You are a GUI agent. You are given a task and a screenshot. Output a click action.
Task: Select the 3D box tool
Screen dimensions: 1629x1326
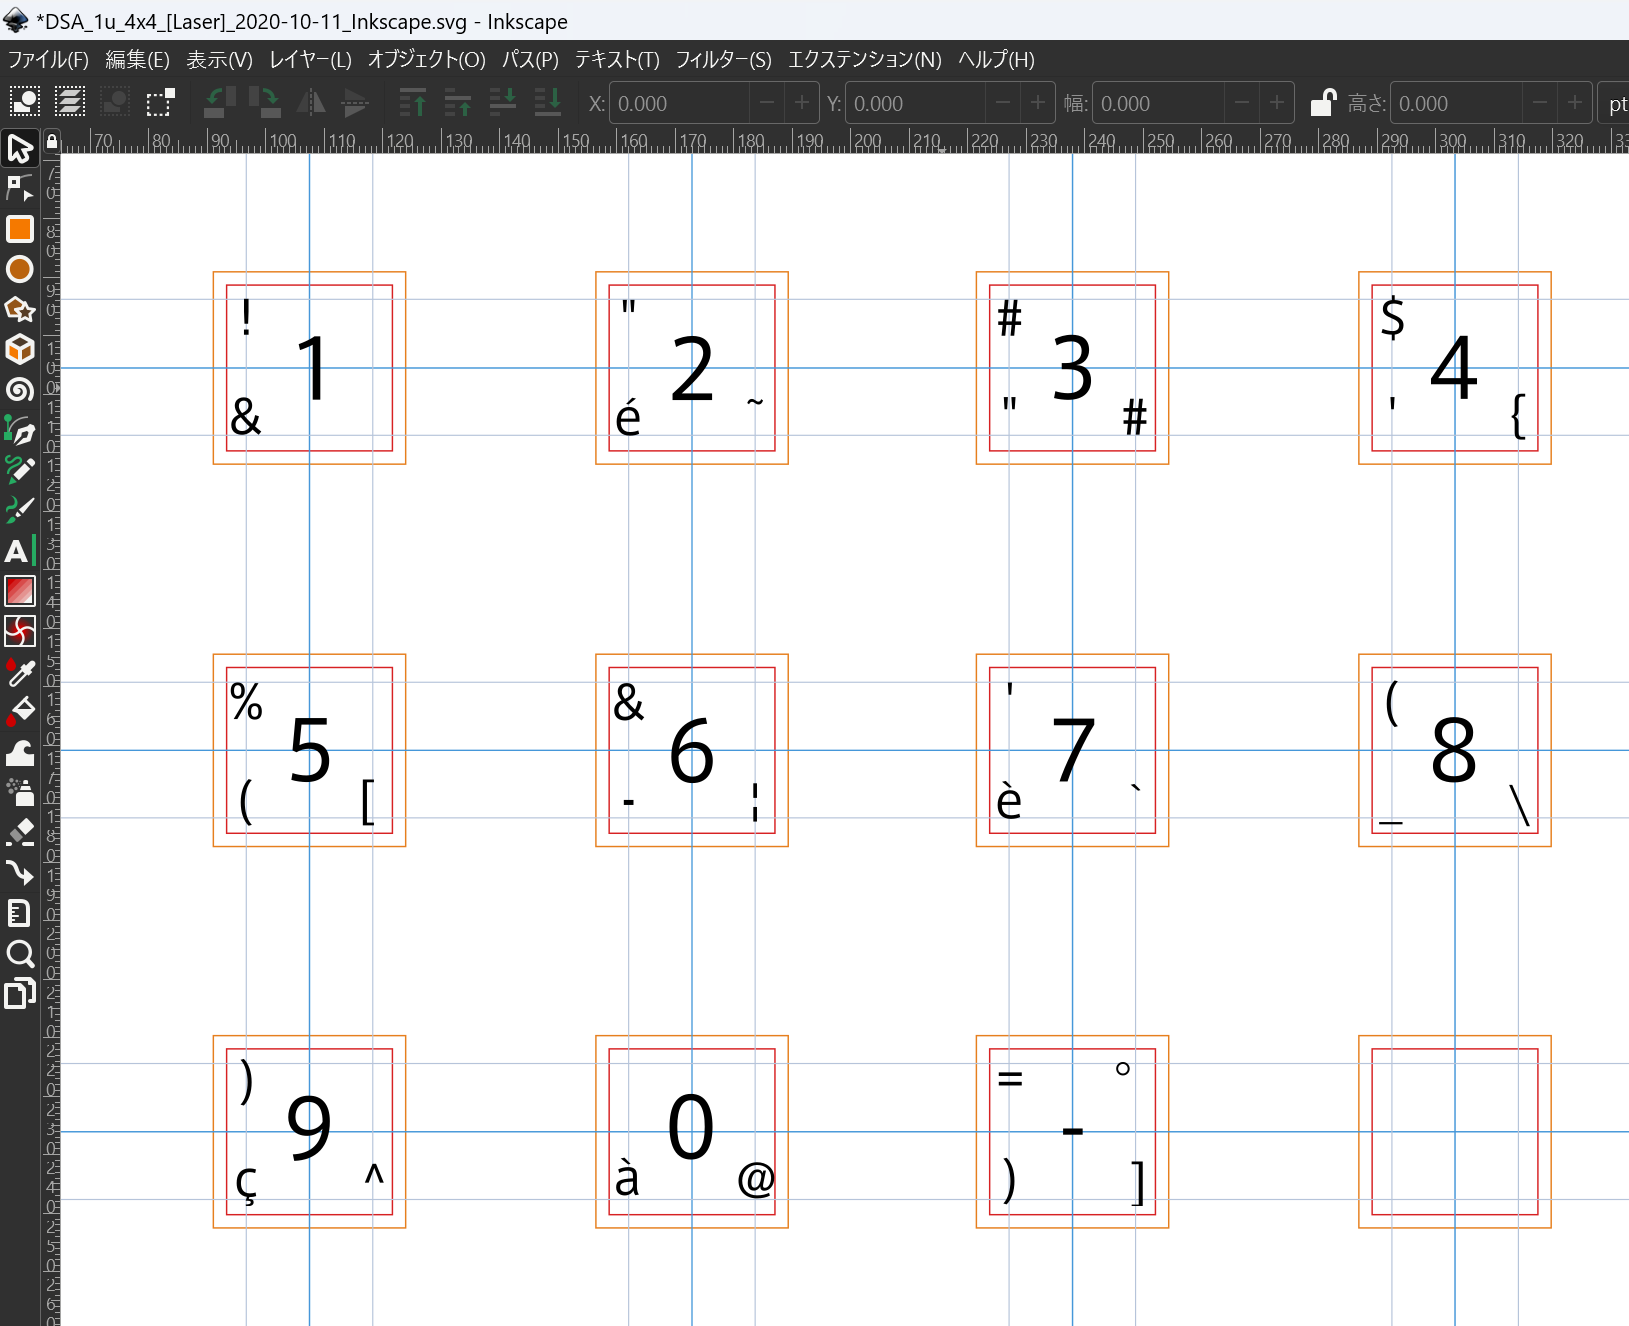click(20, 349)
